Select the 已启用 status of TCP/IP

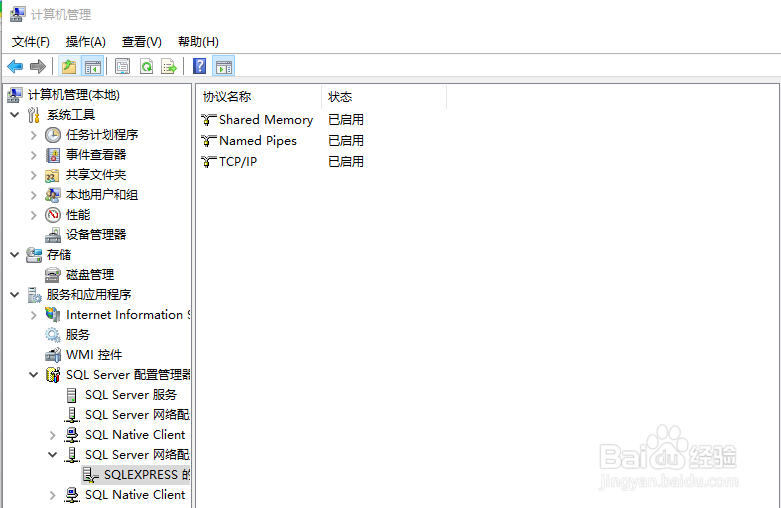pyautogui.click(x=346, y=161)
